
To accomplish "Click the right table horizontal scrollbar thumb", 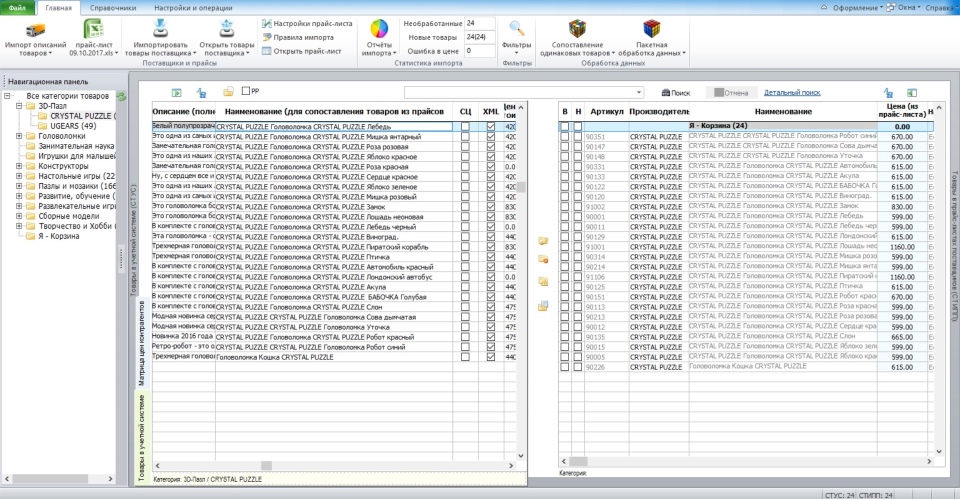I will (578, 462).
